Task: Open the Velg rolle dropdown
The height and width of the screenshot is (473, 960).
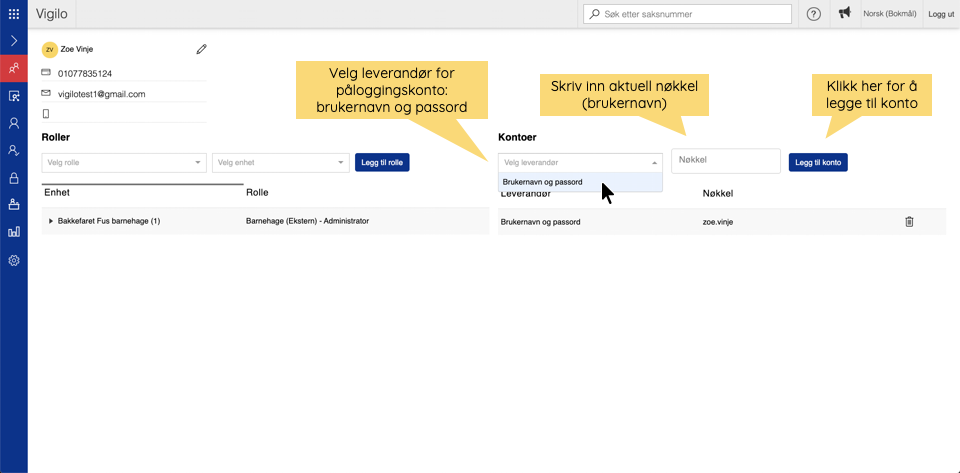Action: [124, 162]
